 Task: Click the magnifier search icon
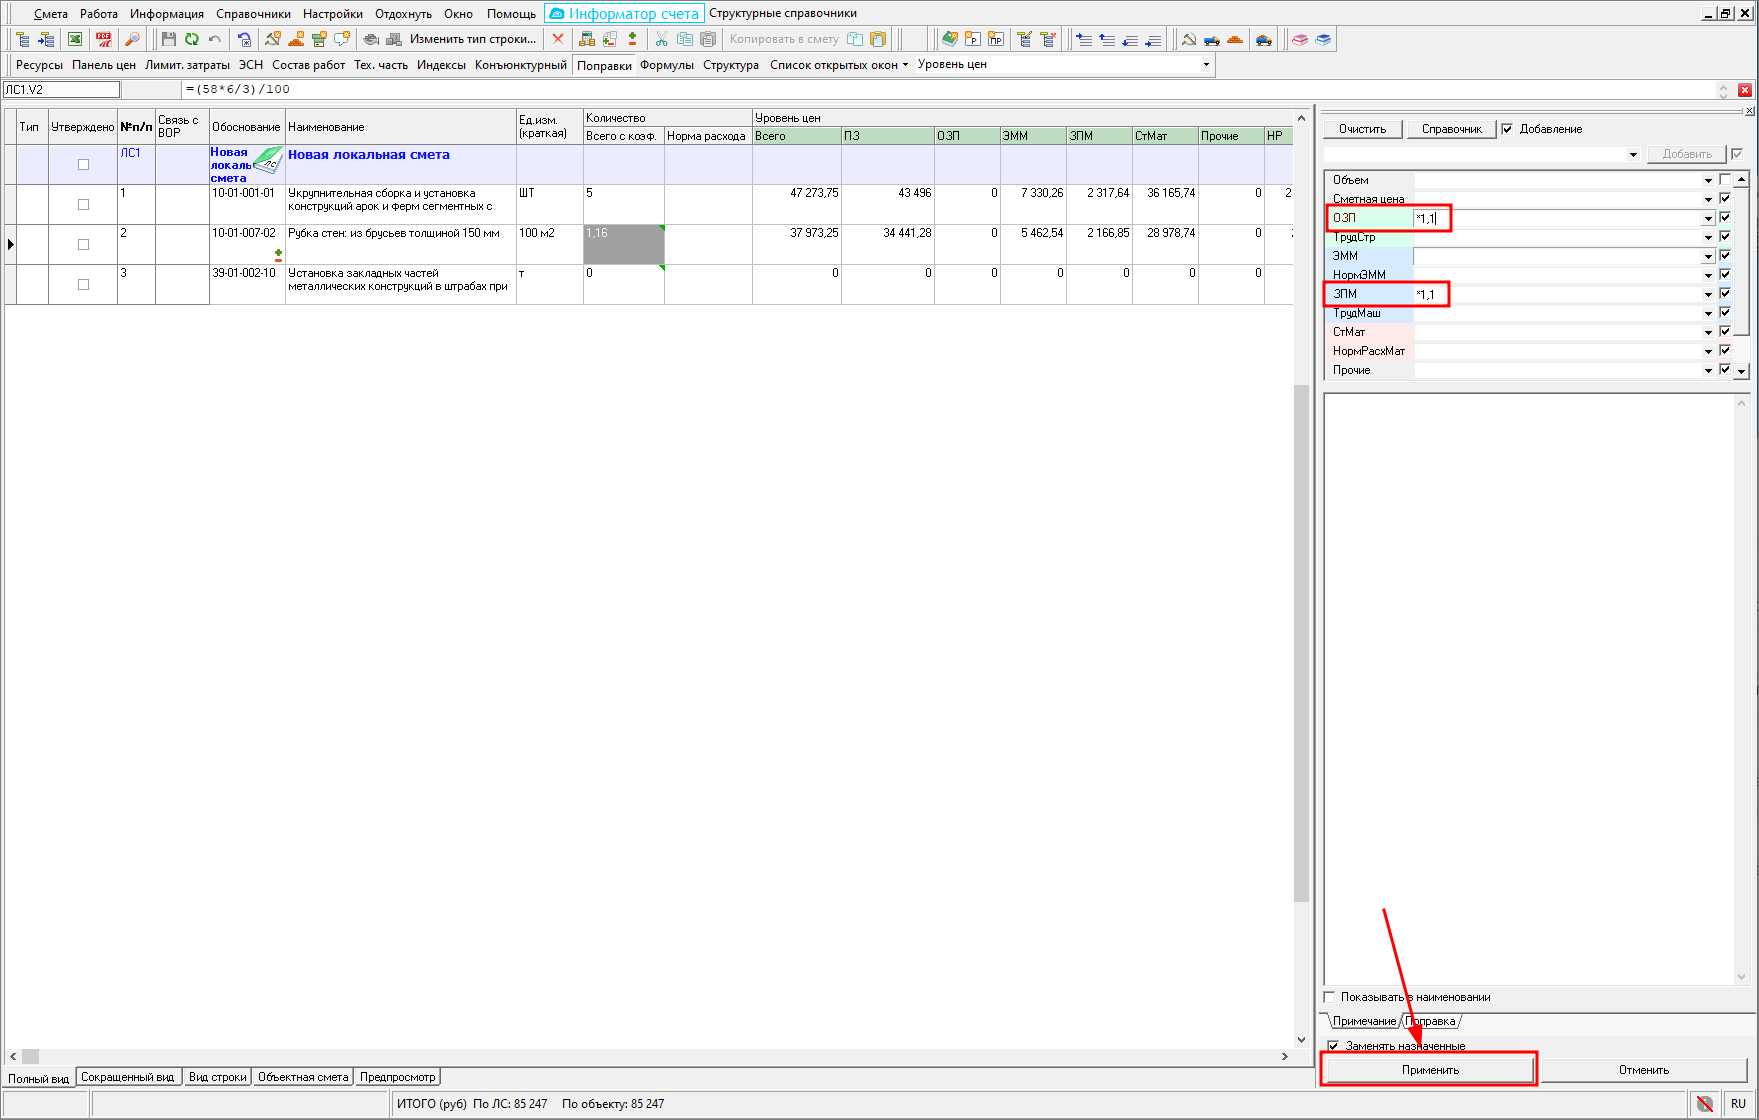click(132, 39)
